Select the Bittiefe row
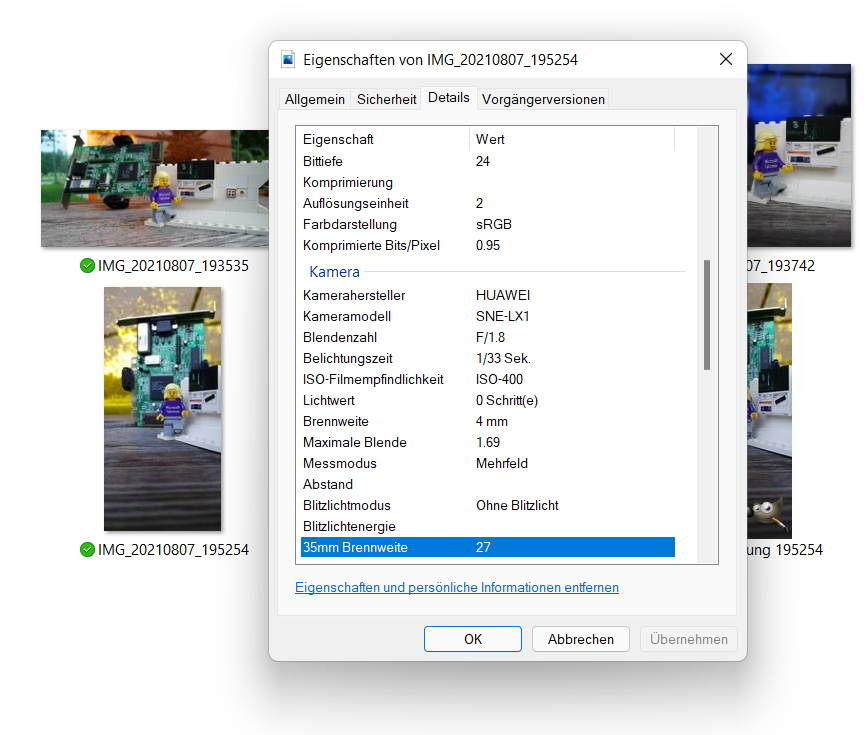 (x=488, y=161)
